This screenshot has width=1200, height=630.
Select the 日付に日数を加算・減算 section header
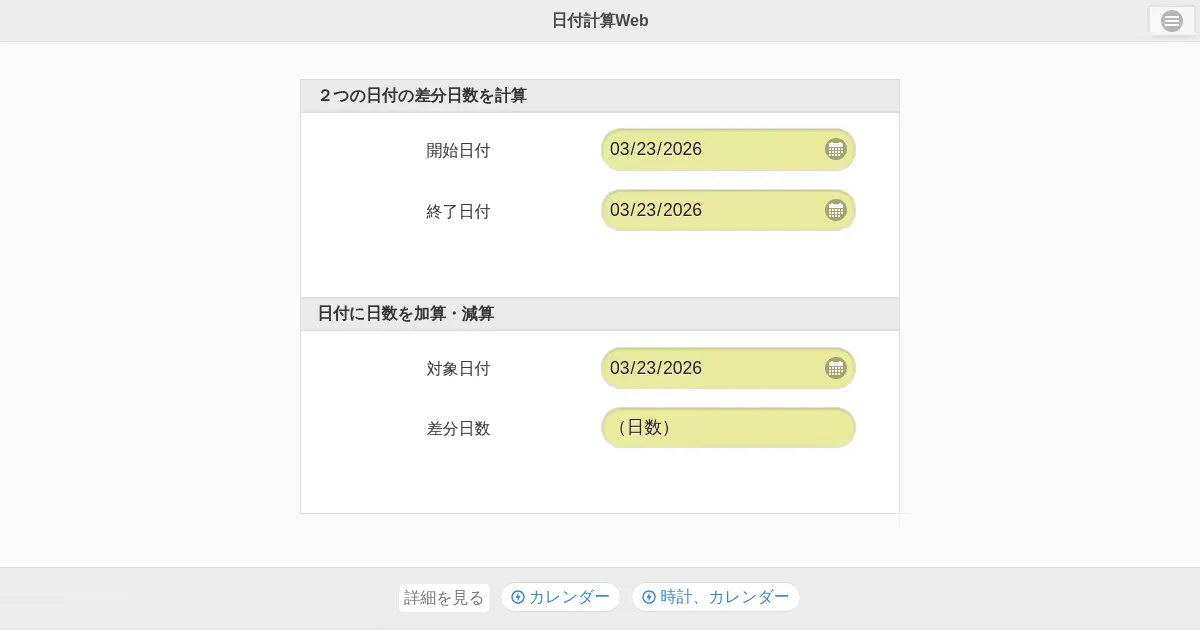click(x=406, y=314)
